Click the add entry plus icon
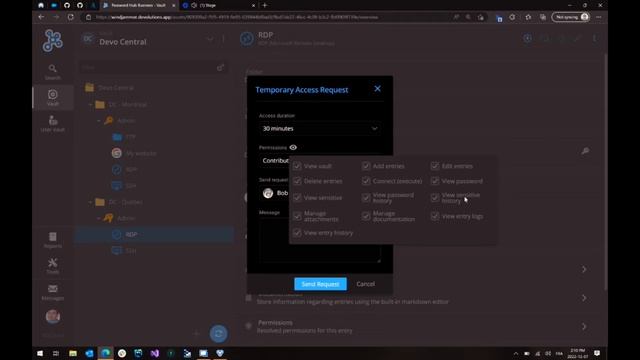 click(x=196, y=333)
